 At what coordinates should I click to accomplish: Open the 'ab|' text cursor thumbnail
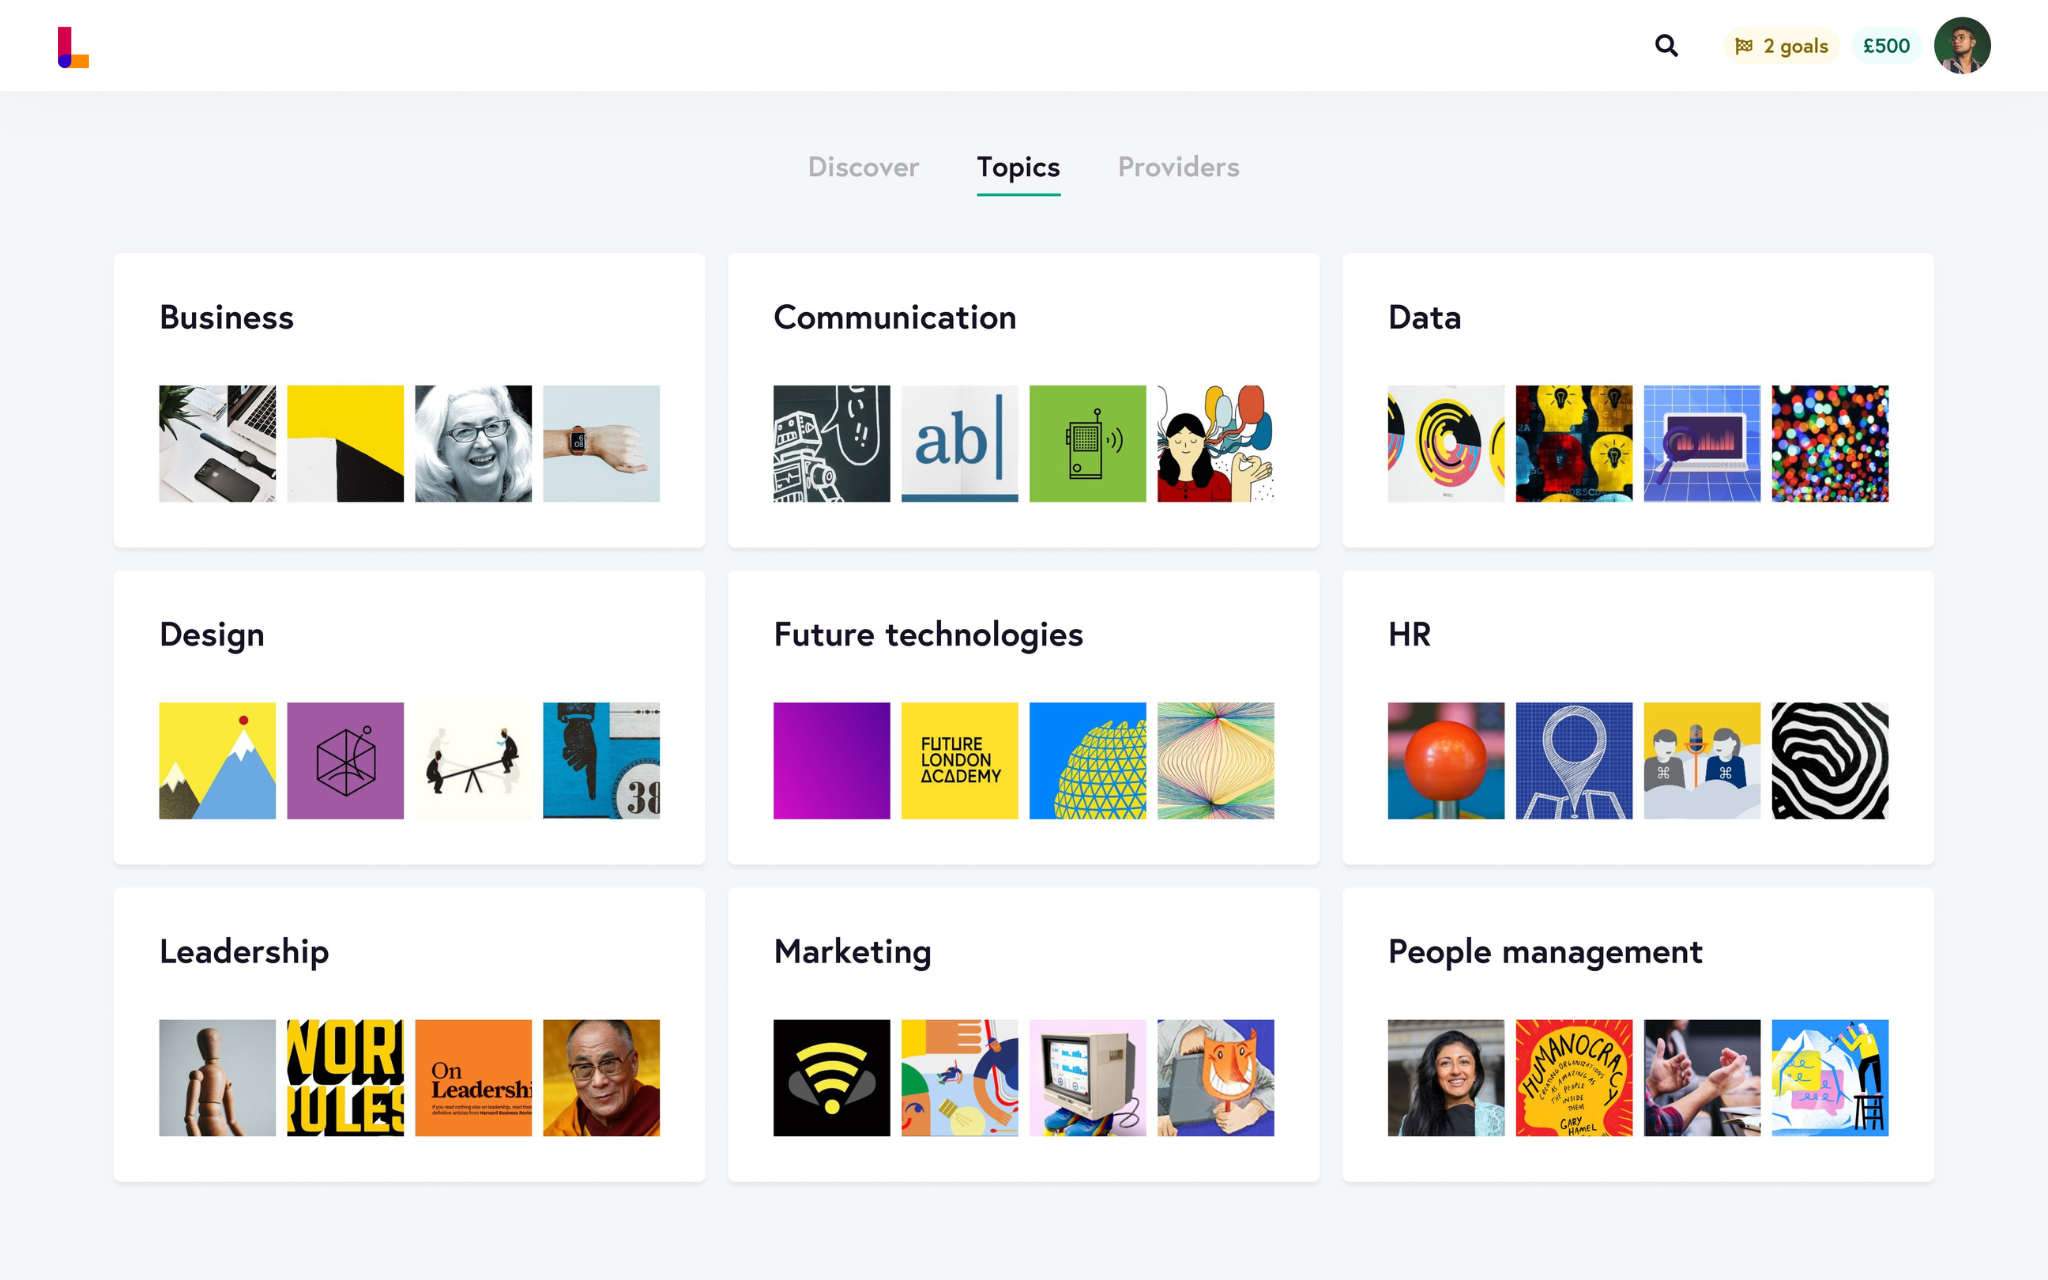pos(960,444)
